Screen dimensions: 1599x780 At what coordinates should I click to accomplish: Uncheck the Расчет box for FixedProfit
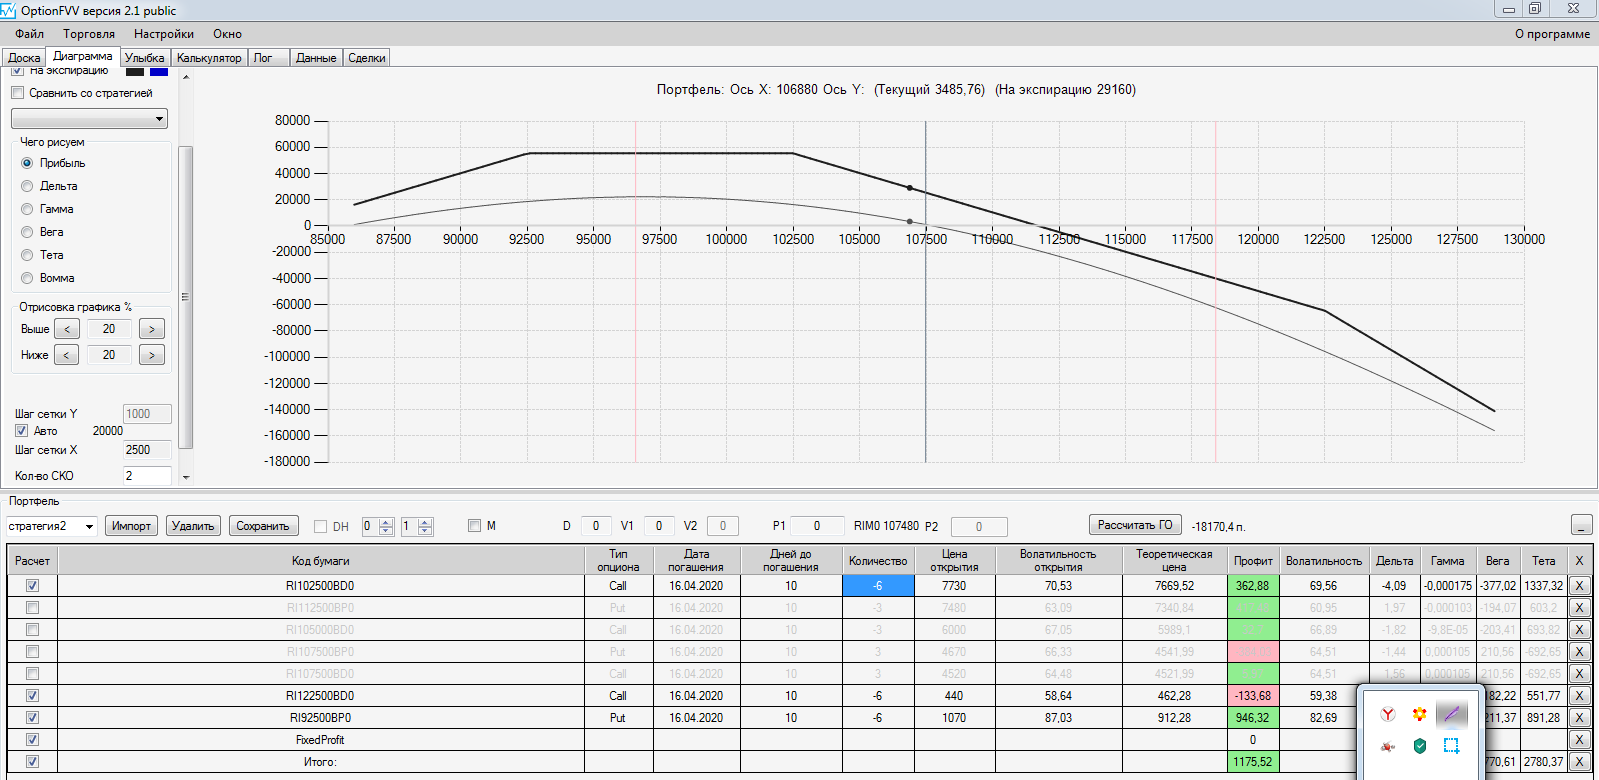(33, 740)
